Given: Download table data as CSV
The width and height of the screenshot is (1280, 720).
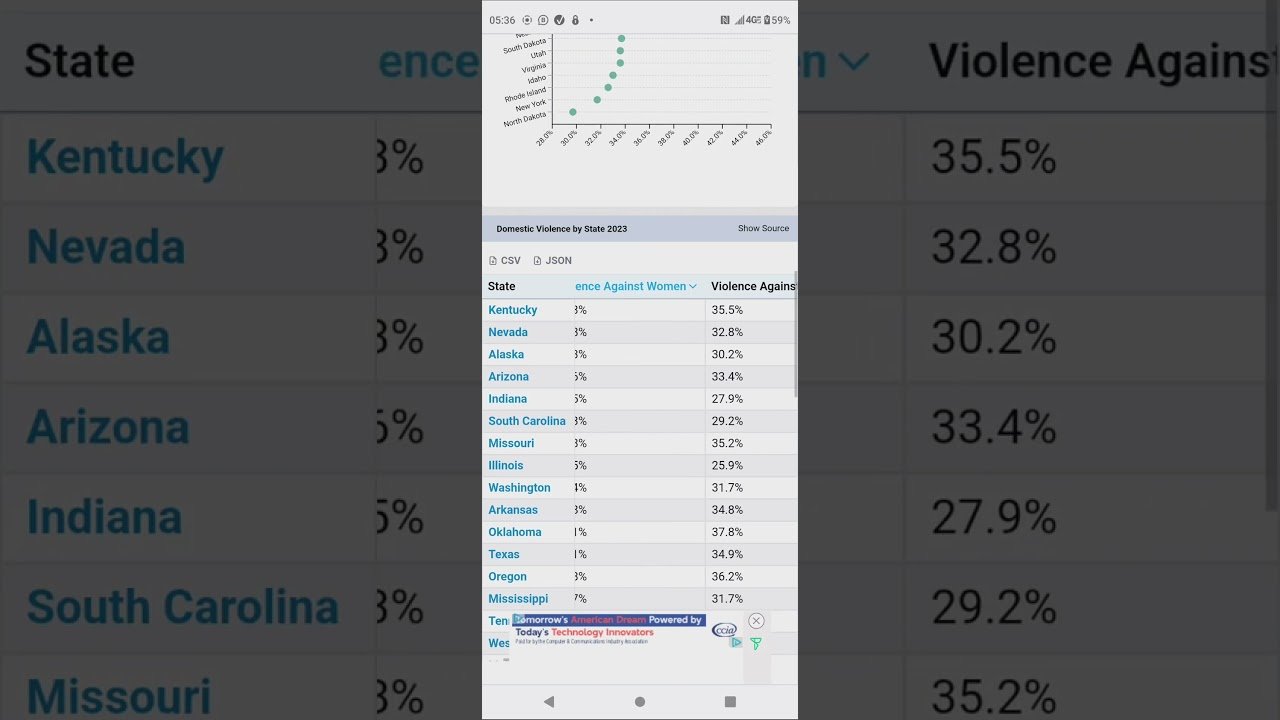Looking at the screenshot, I should pos(505,261).
